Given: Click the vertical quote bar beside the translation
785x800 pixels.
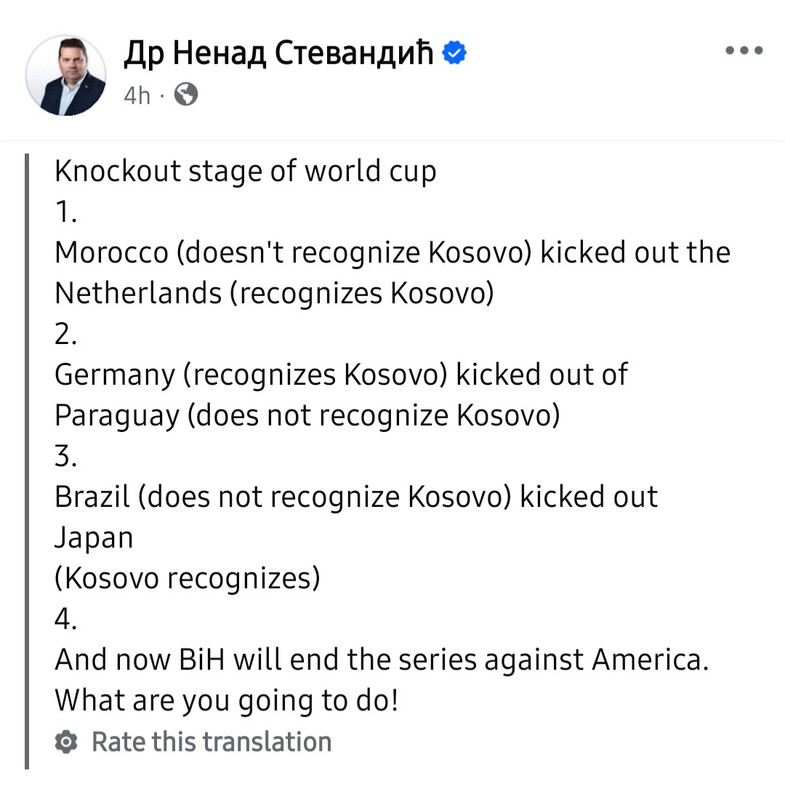Looking at the screenshot, I should pos(27,461).
